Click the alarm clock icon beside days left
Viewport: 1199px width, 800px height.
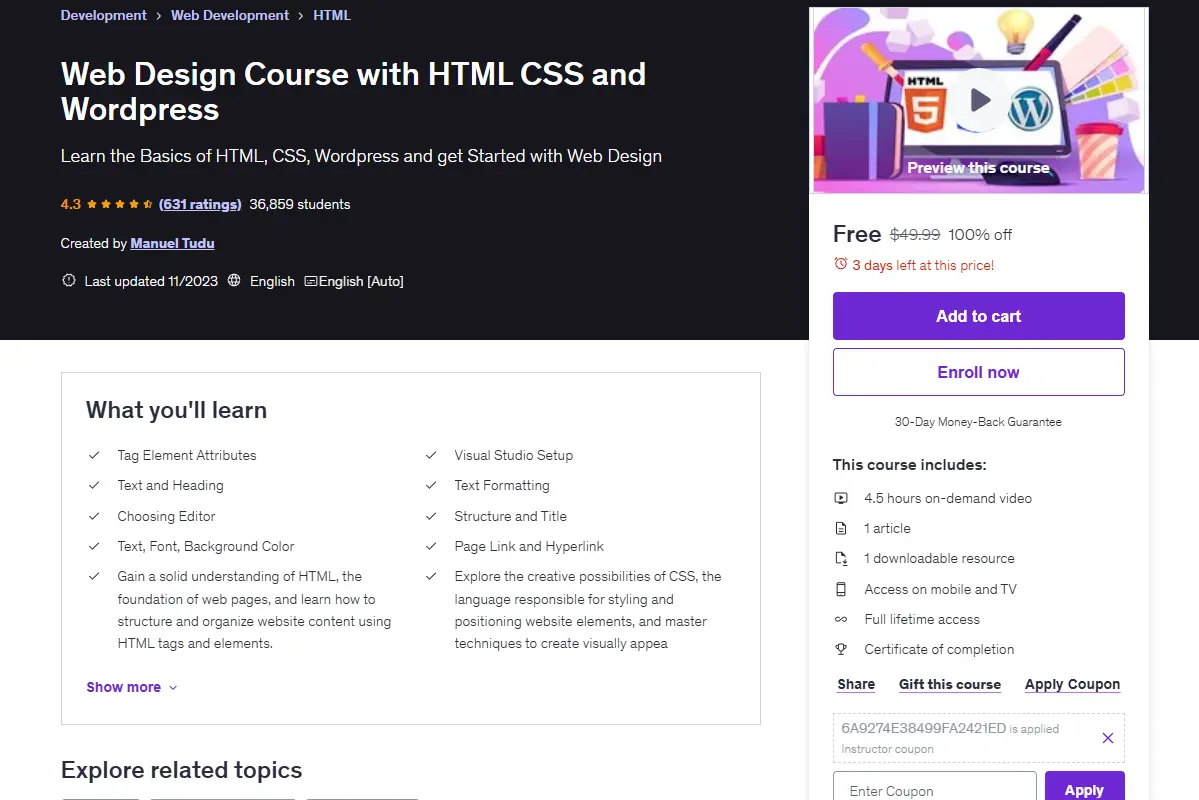pyautogui.click(x=840, y=264)
